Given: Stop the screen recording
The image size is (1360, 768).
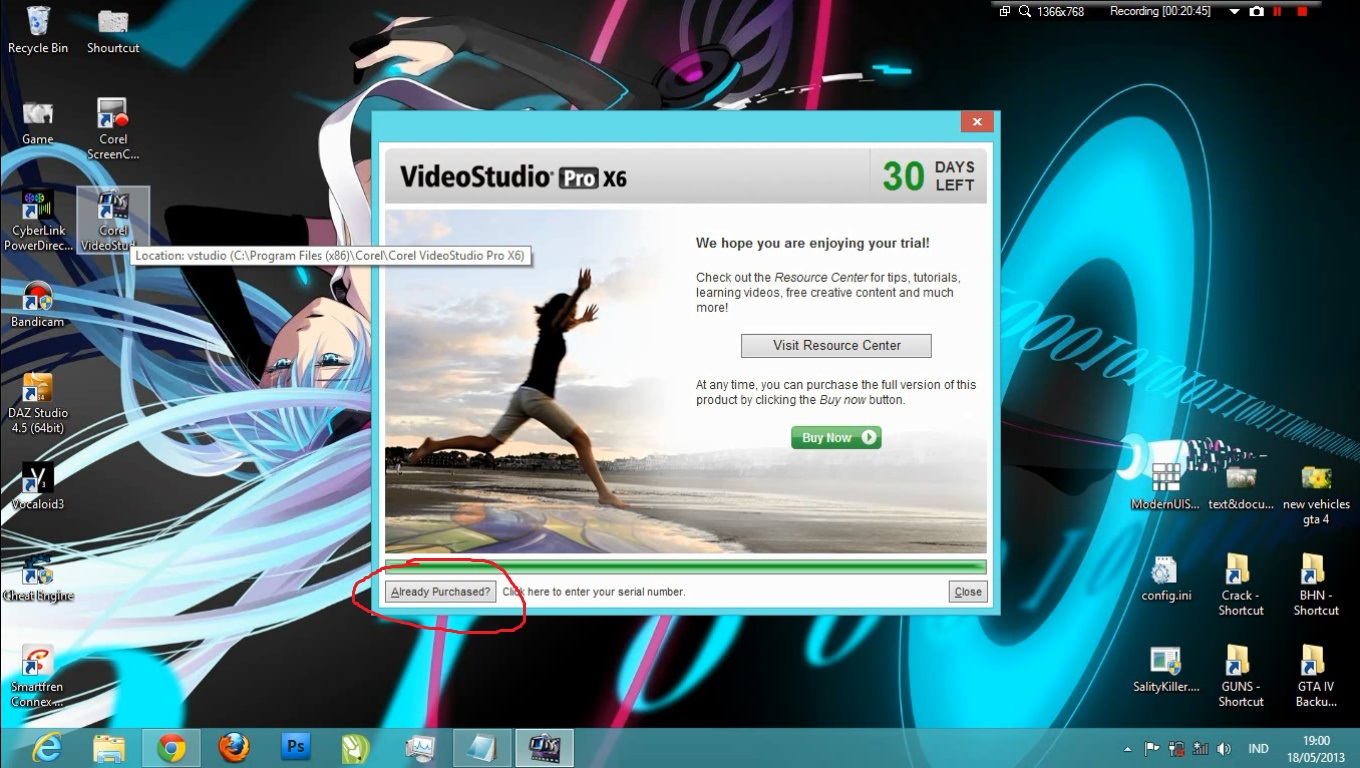Looking at the screenshot, I should (1302, 11).
